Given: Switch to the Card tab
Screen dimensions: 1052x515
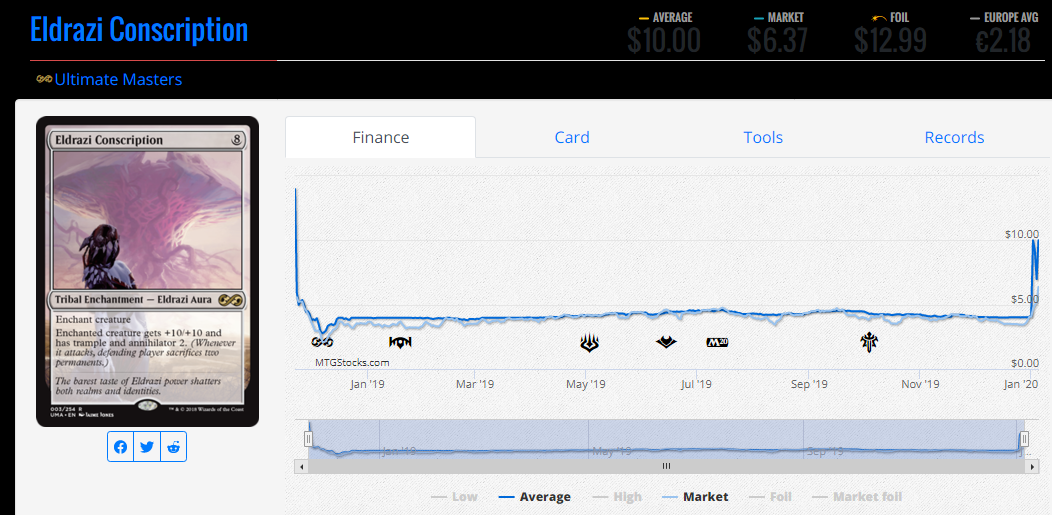Looking at the screenshot, I should pos(572,137).
